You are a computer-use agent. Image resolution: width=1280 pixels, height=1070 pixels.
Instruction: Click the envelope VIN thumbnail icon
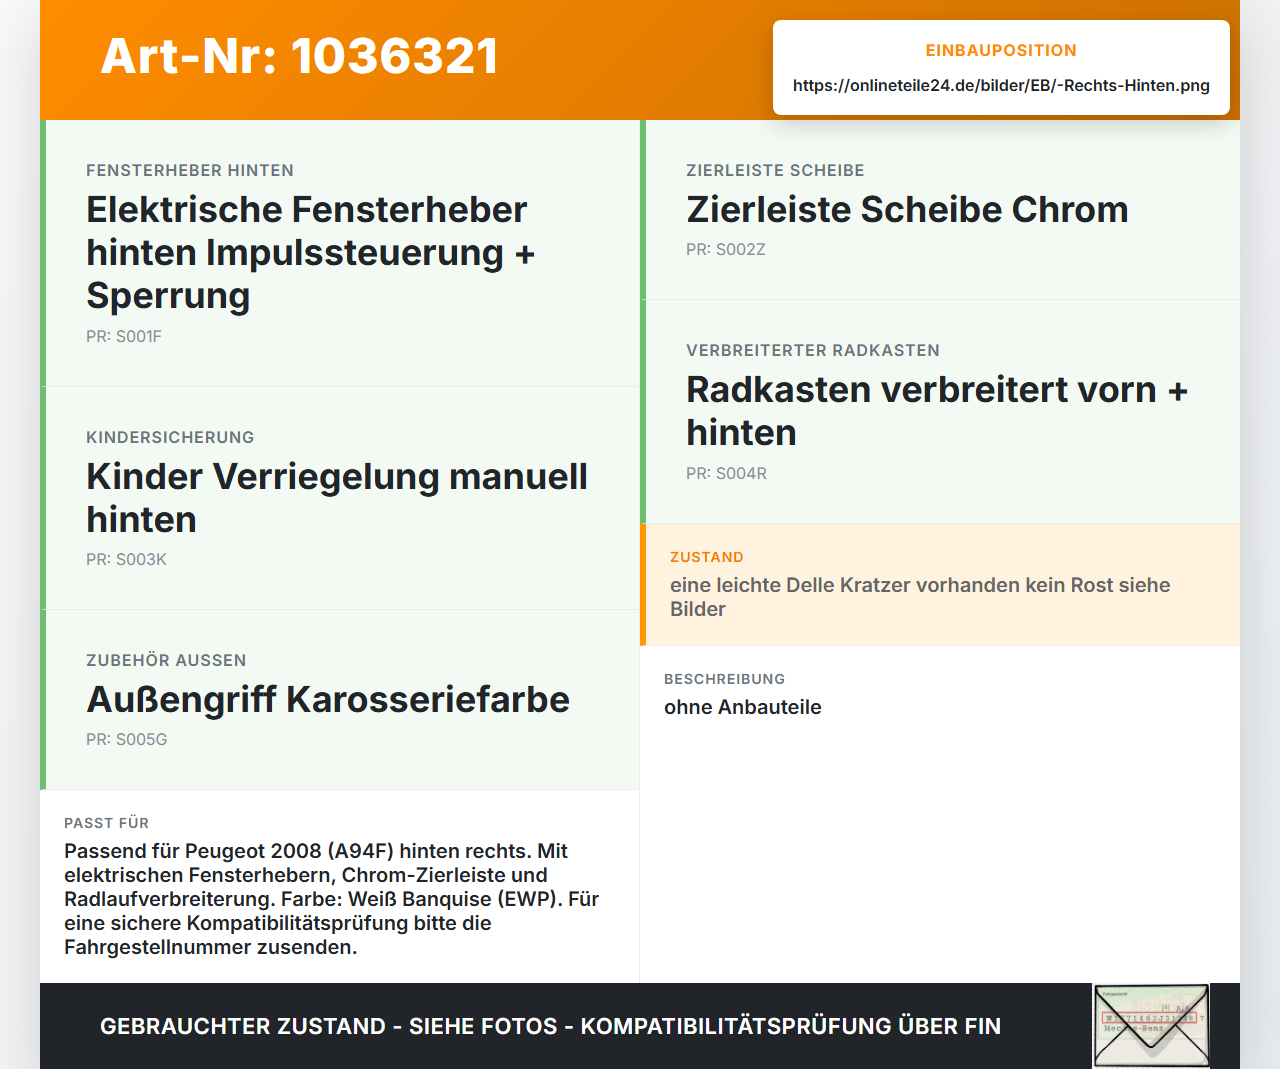[1151, 1026]
